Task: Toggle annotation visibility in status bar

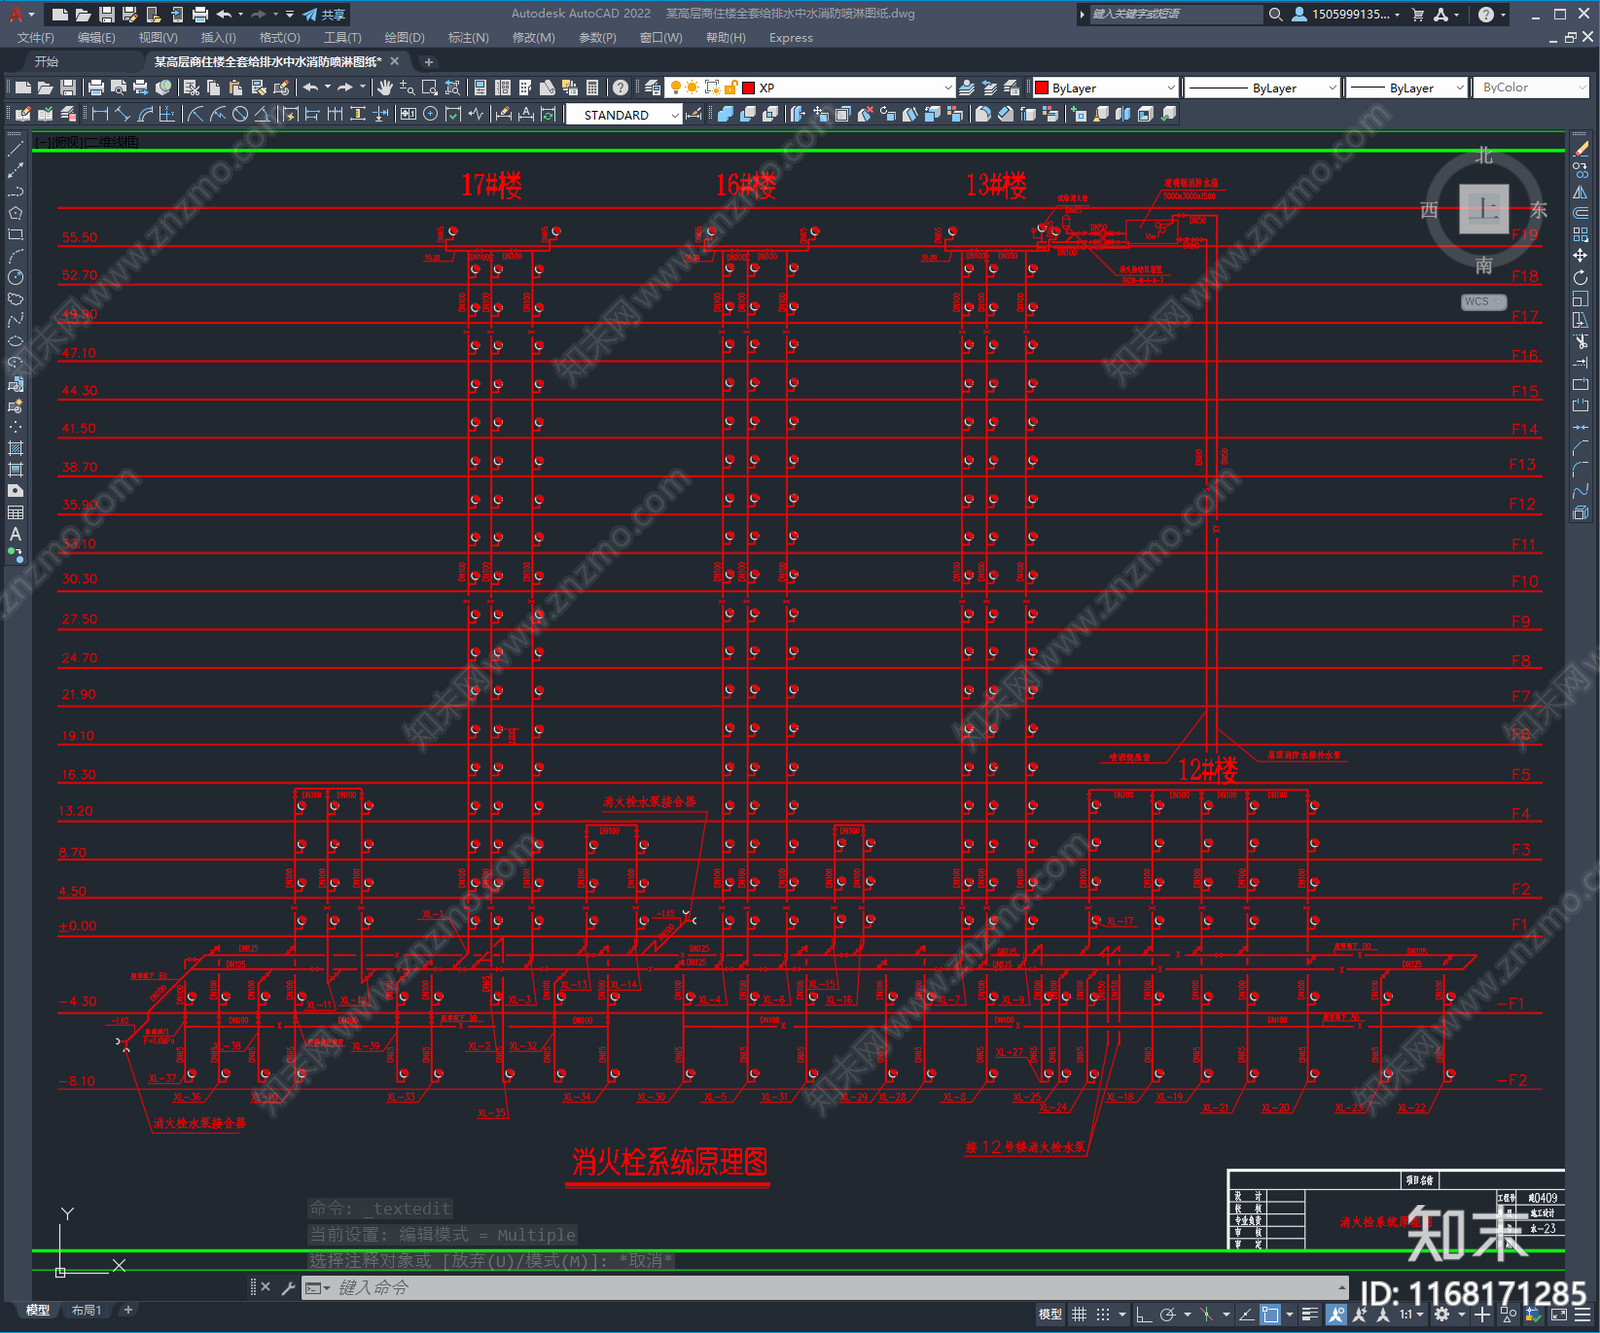Action: (1336, 1314)
